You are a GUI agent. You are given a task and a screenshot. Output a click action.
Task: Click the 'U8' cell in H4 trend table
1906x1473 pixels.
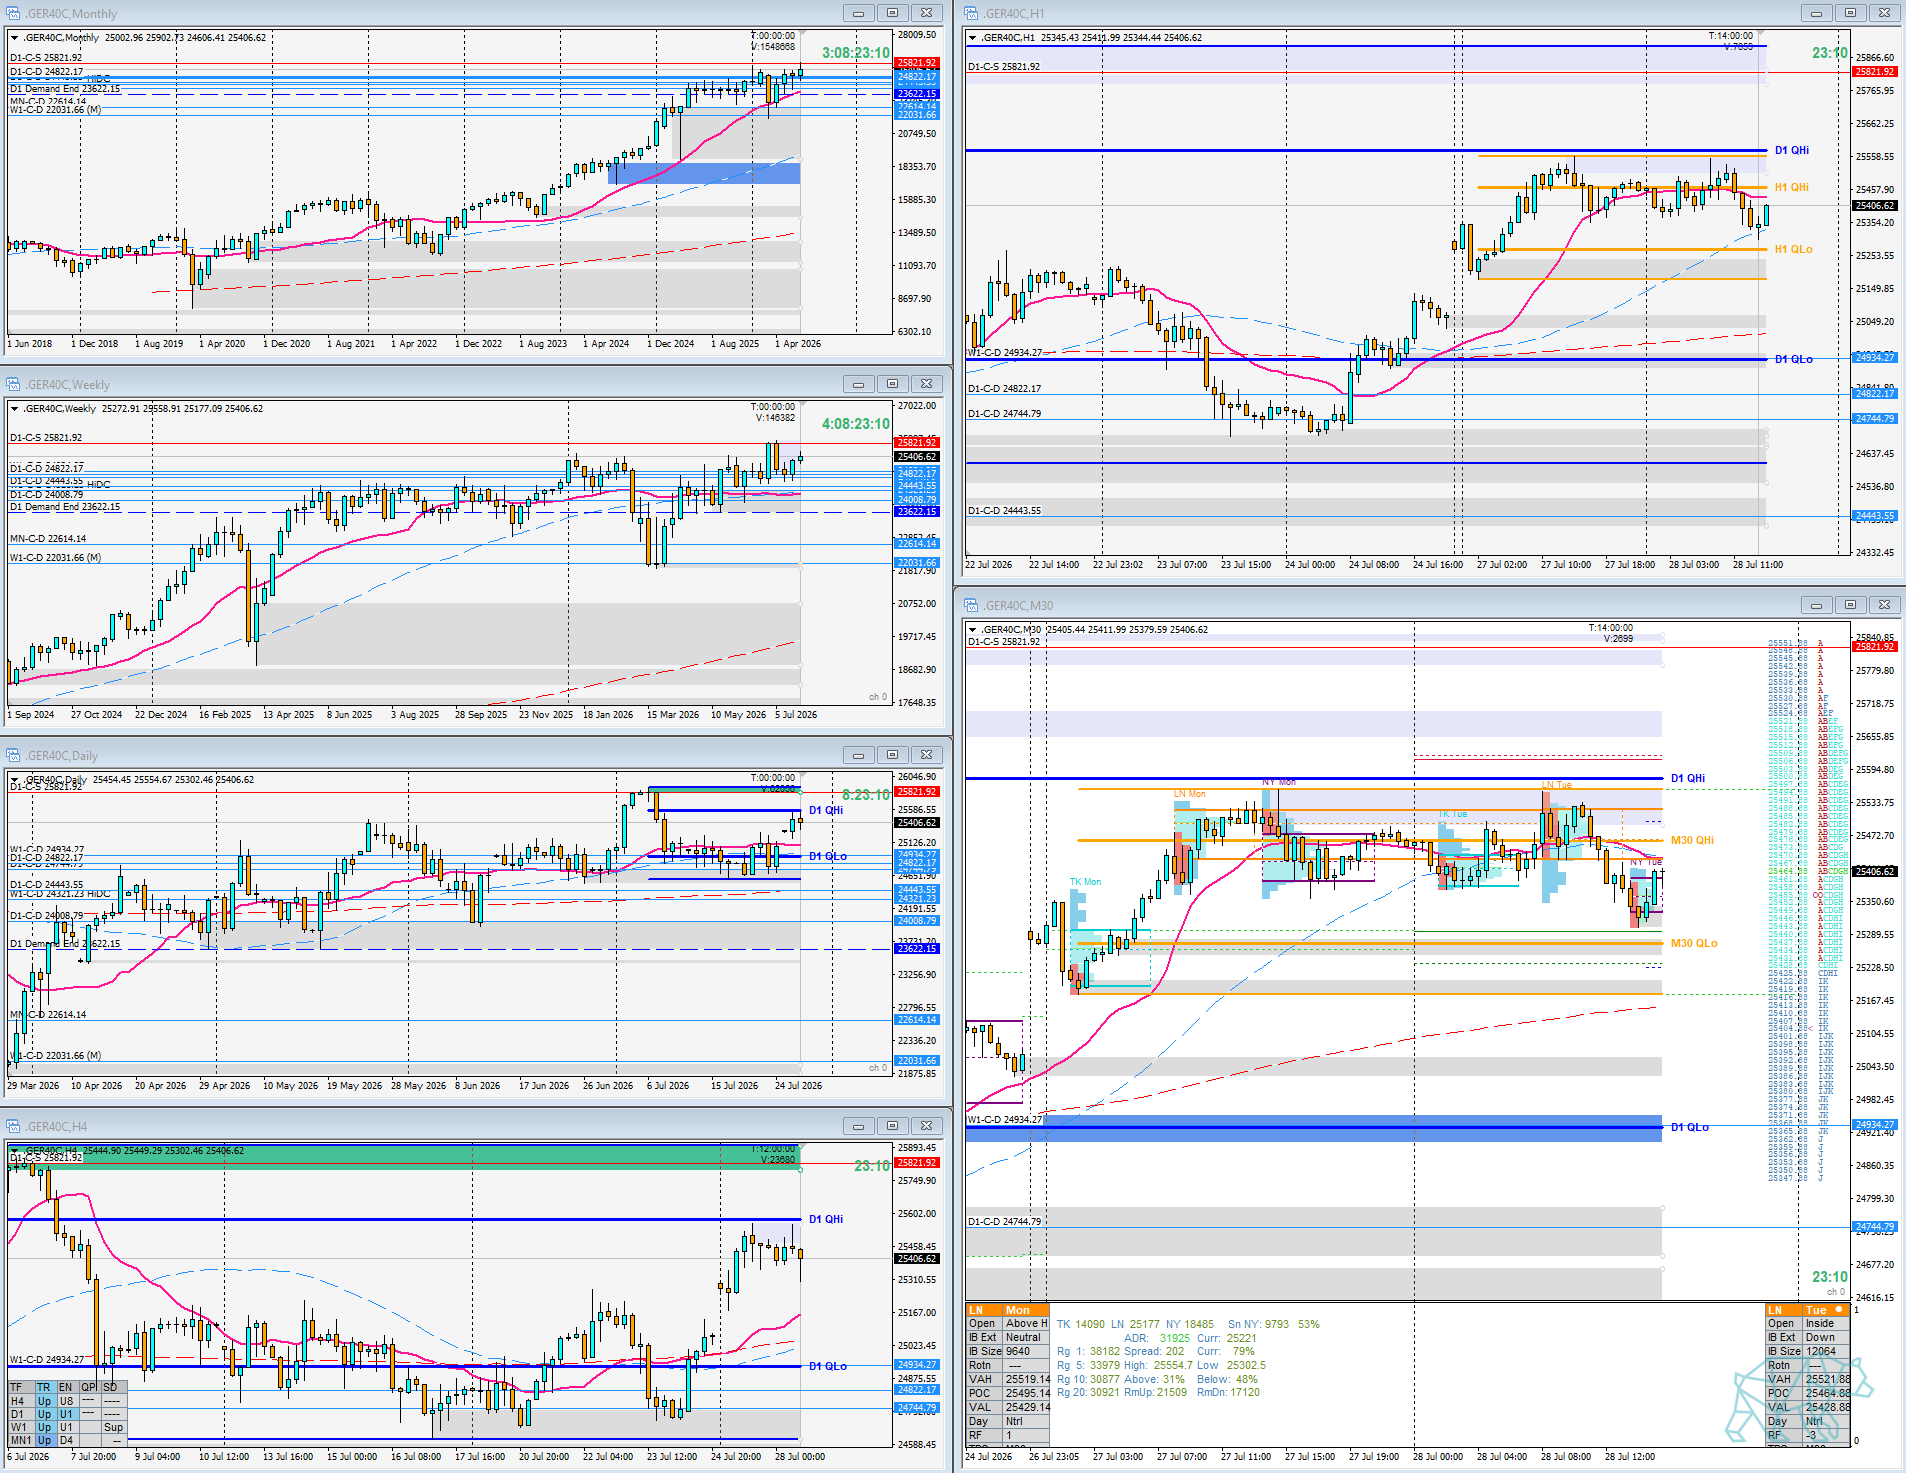point(67,1401)
